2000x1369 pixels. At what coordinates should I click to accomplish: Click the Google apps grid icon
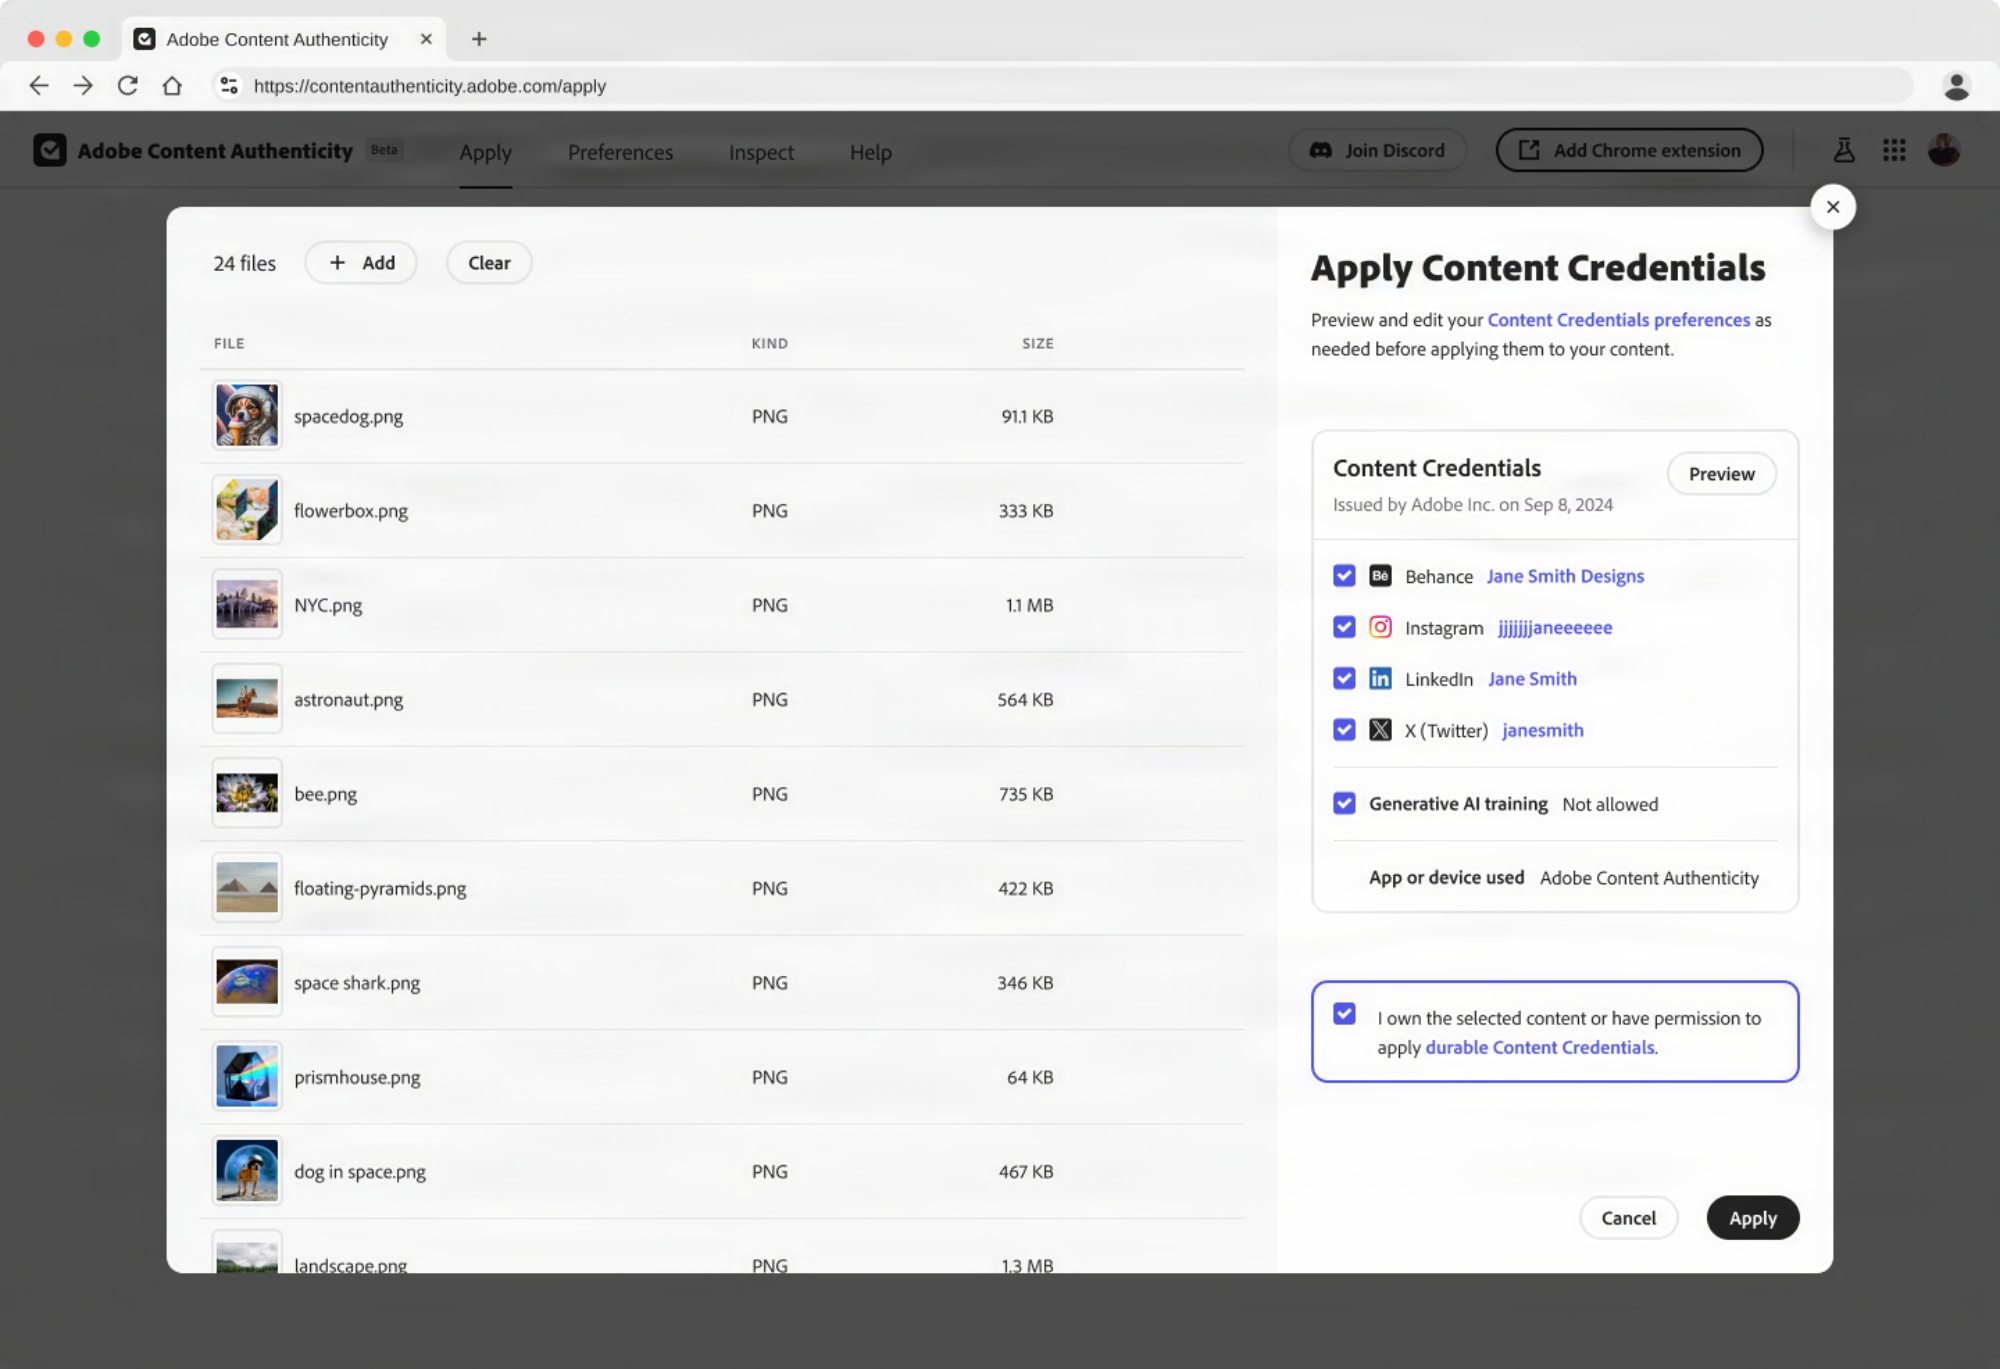click(x=1895, y=149)
